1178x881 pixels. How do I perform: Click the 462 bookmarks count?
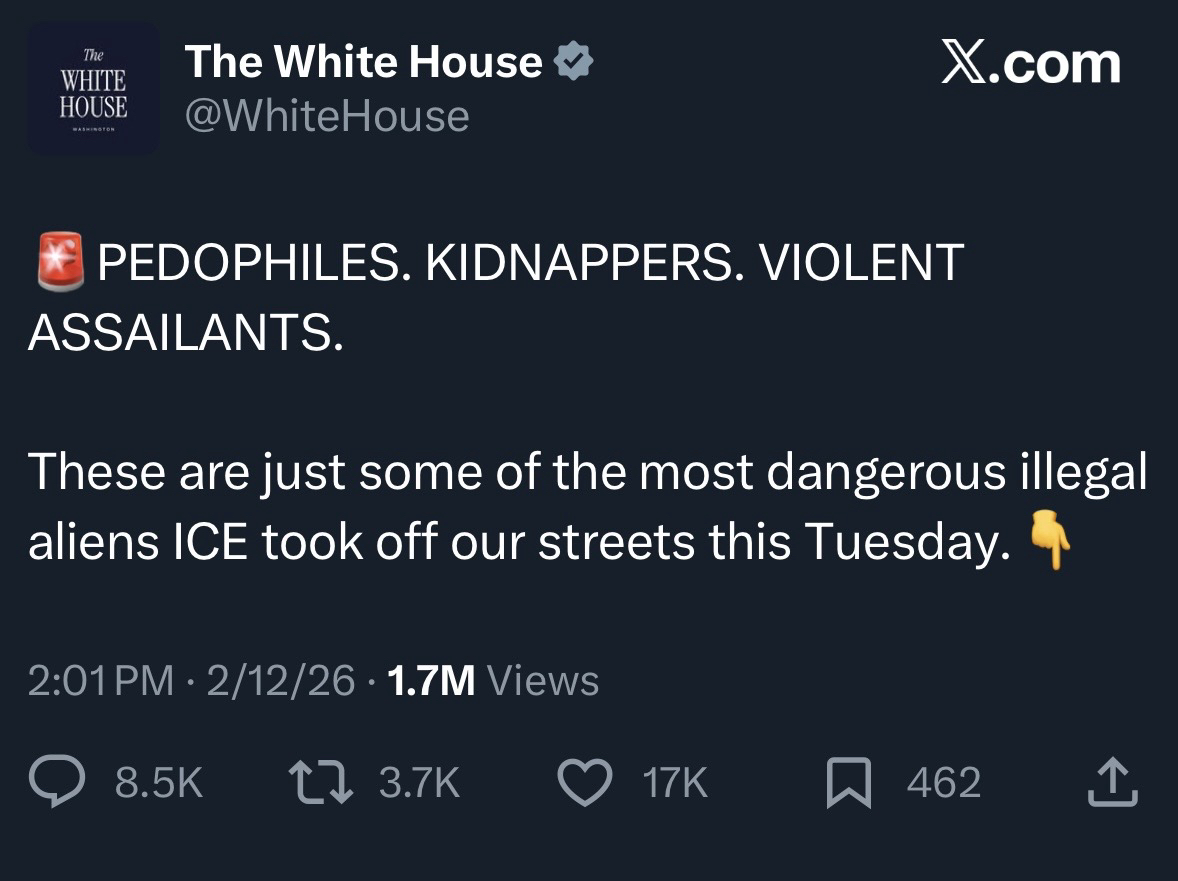(x=943, y=783)
